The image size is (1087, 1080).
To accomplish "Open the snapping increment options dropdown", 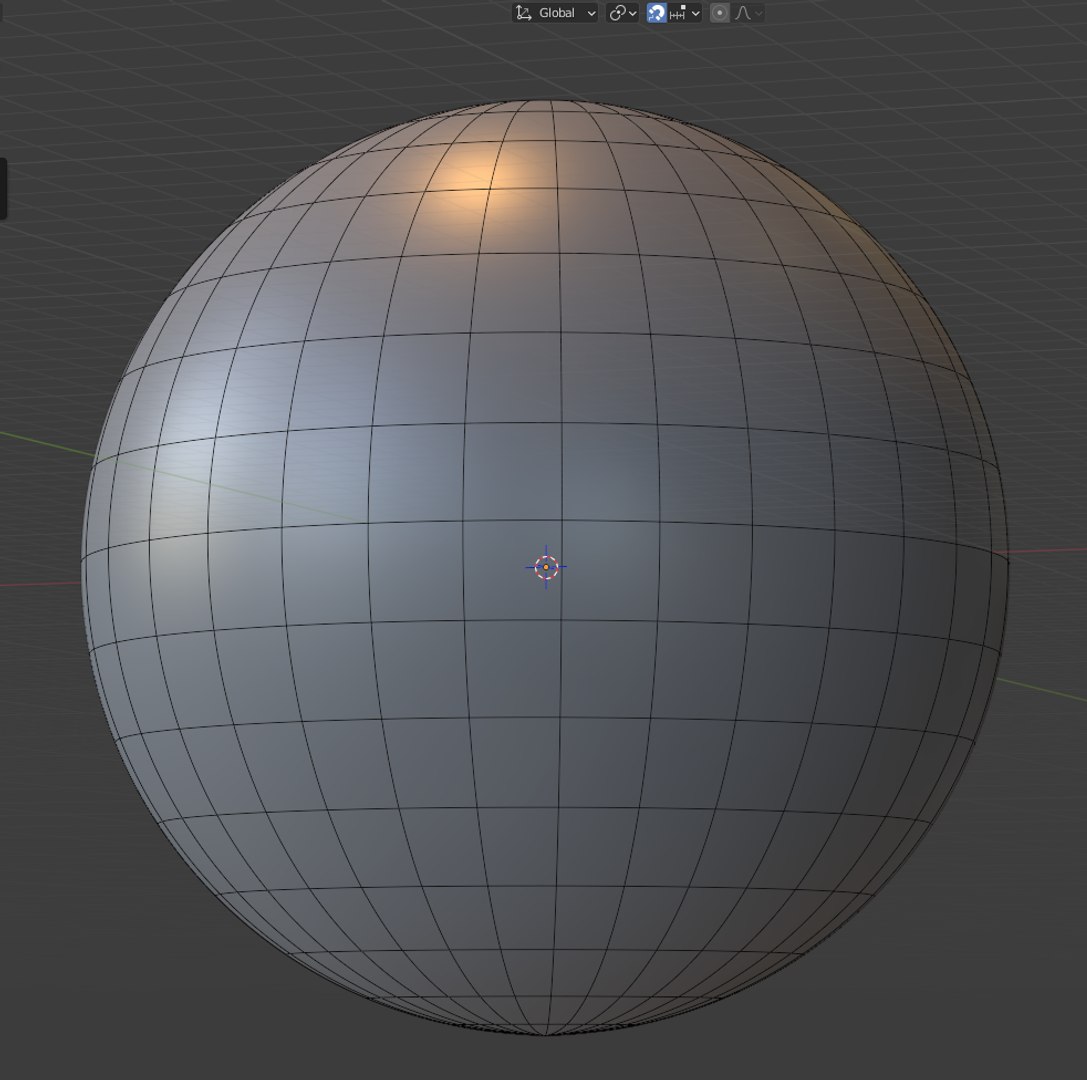I will [x=685, y=12].
